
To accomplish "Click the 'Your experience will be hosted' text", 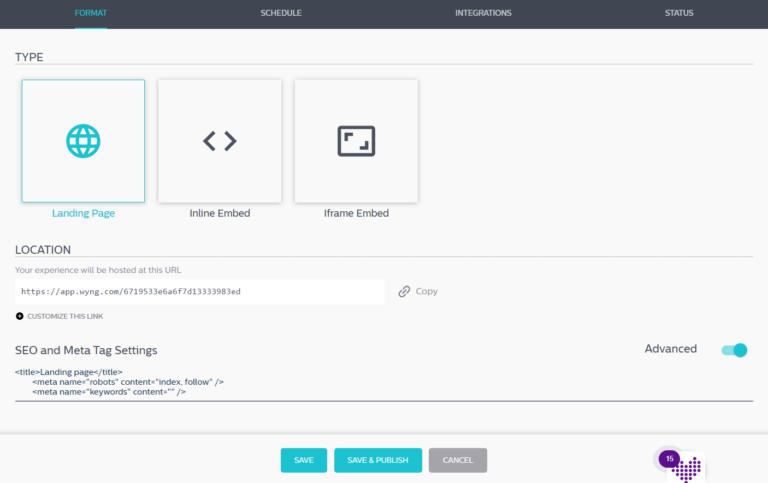I will click(98, 270).
